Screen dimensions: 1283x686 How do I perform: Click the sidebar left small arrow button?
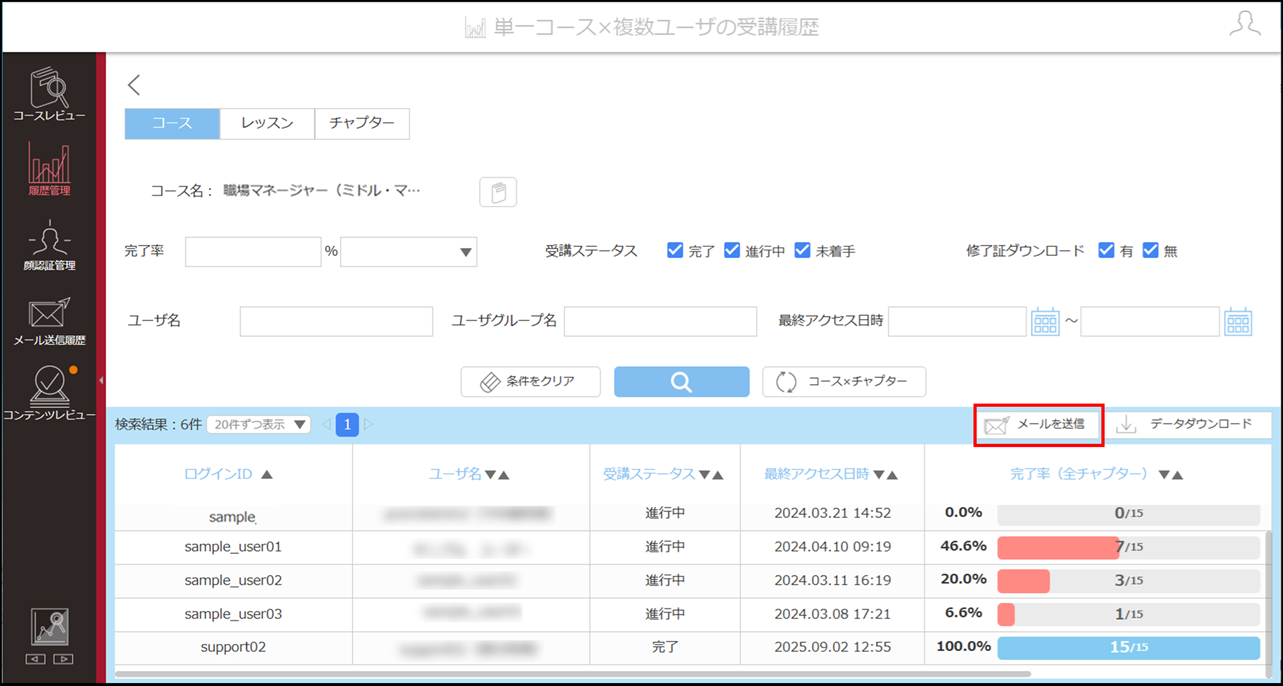click(x=35, y=660)
